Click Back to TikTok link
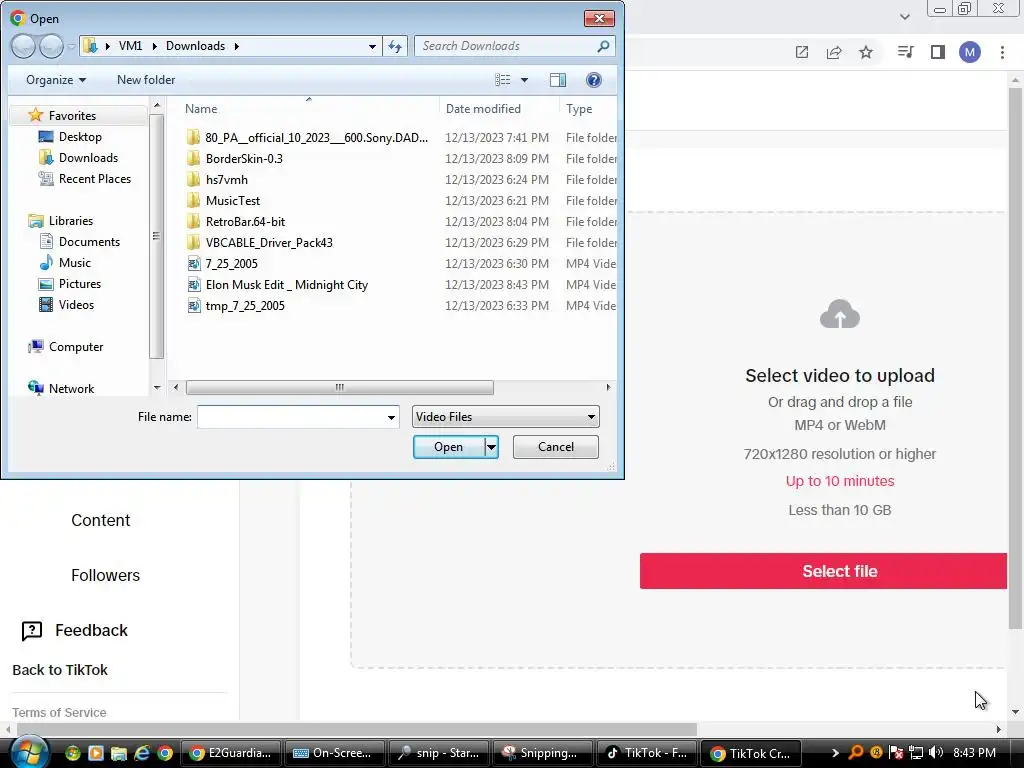Viewport: 1024px width, 768px height. (x=60, y=670)
